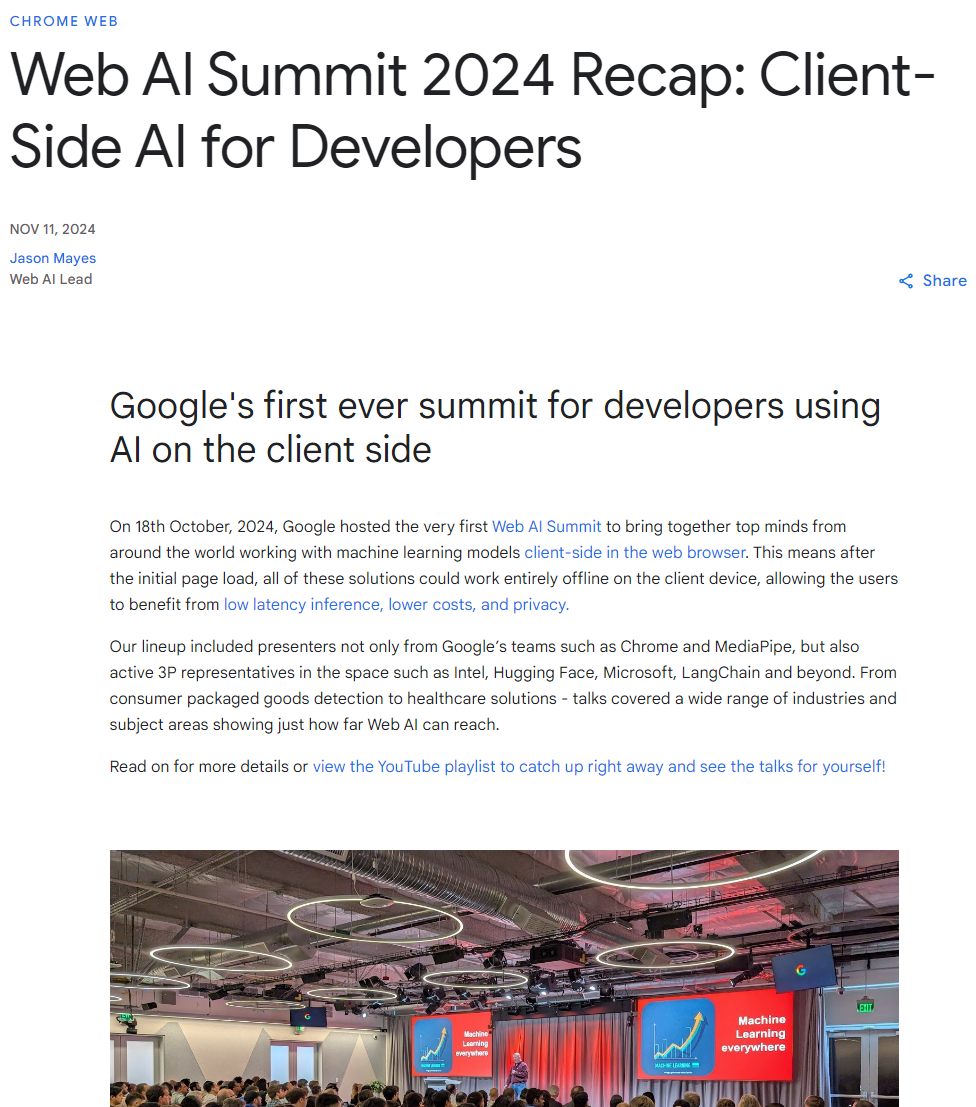The height and width of the screenshot is (1107, 976).
Task: Open the Chrome Web category link
Action: 64,21
